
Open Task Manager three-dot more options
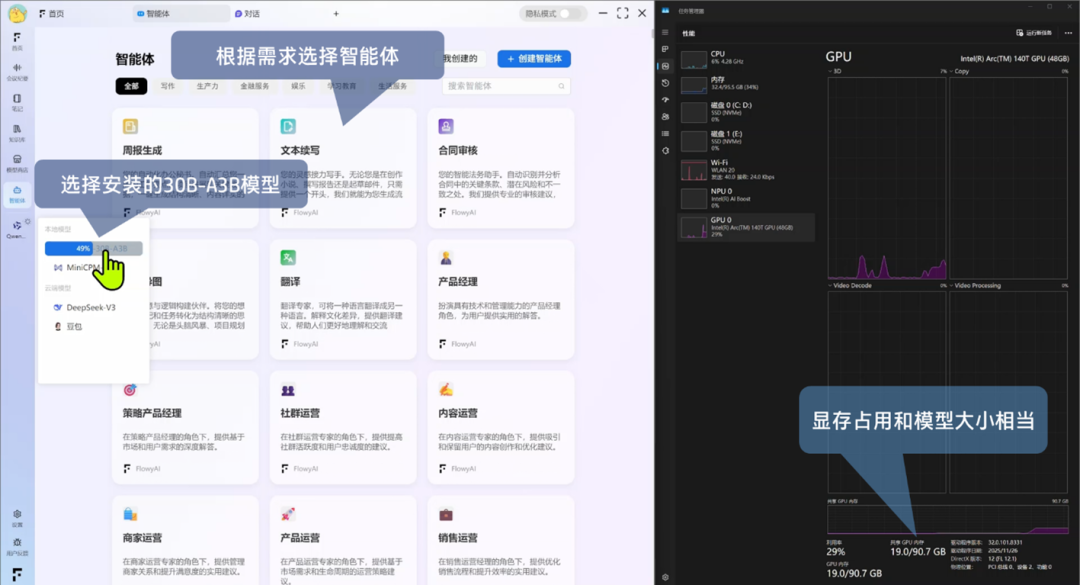[1068, 32]
